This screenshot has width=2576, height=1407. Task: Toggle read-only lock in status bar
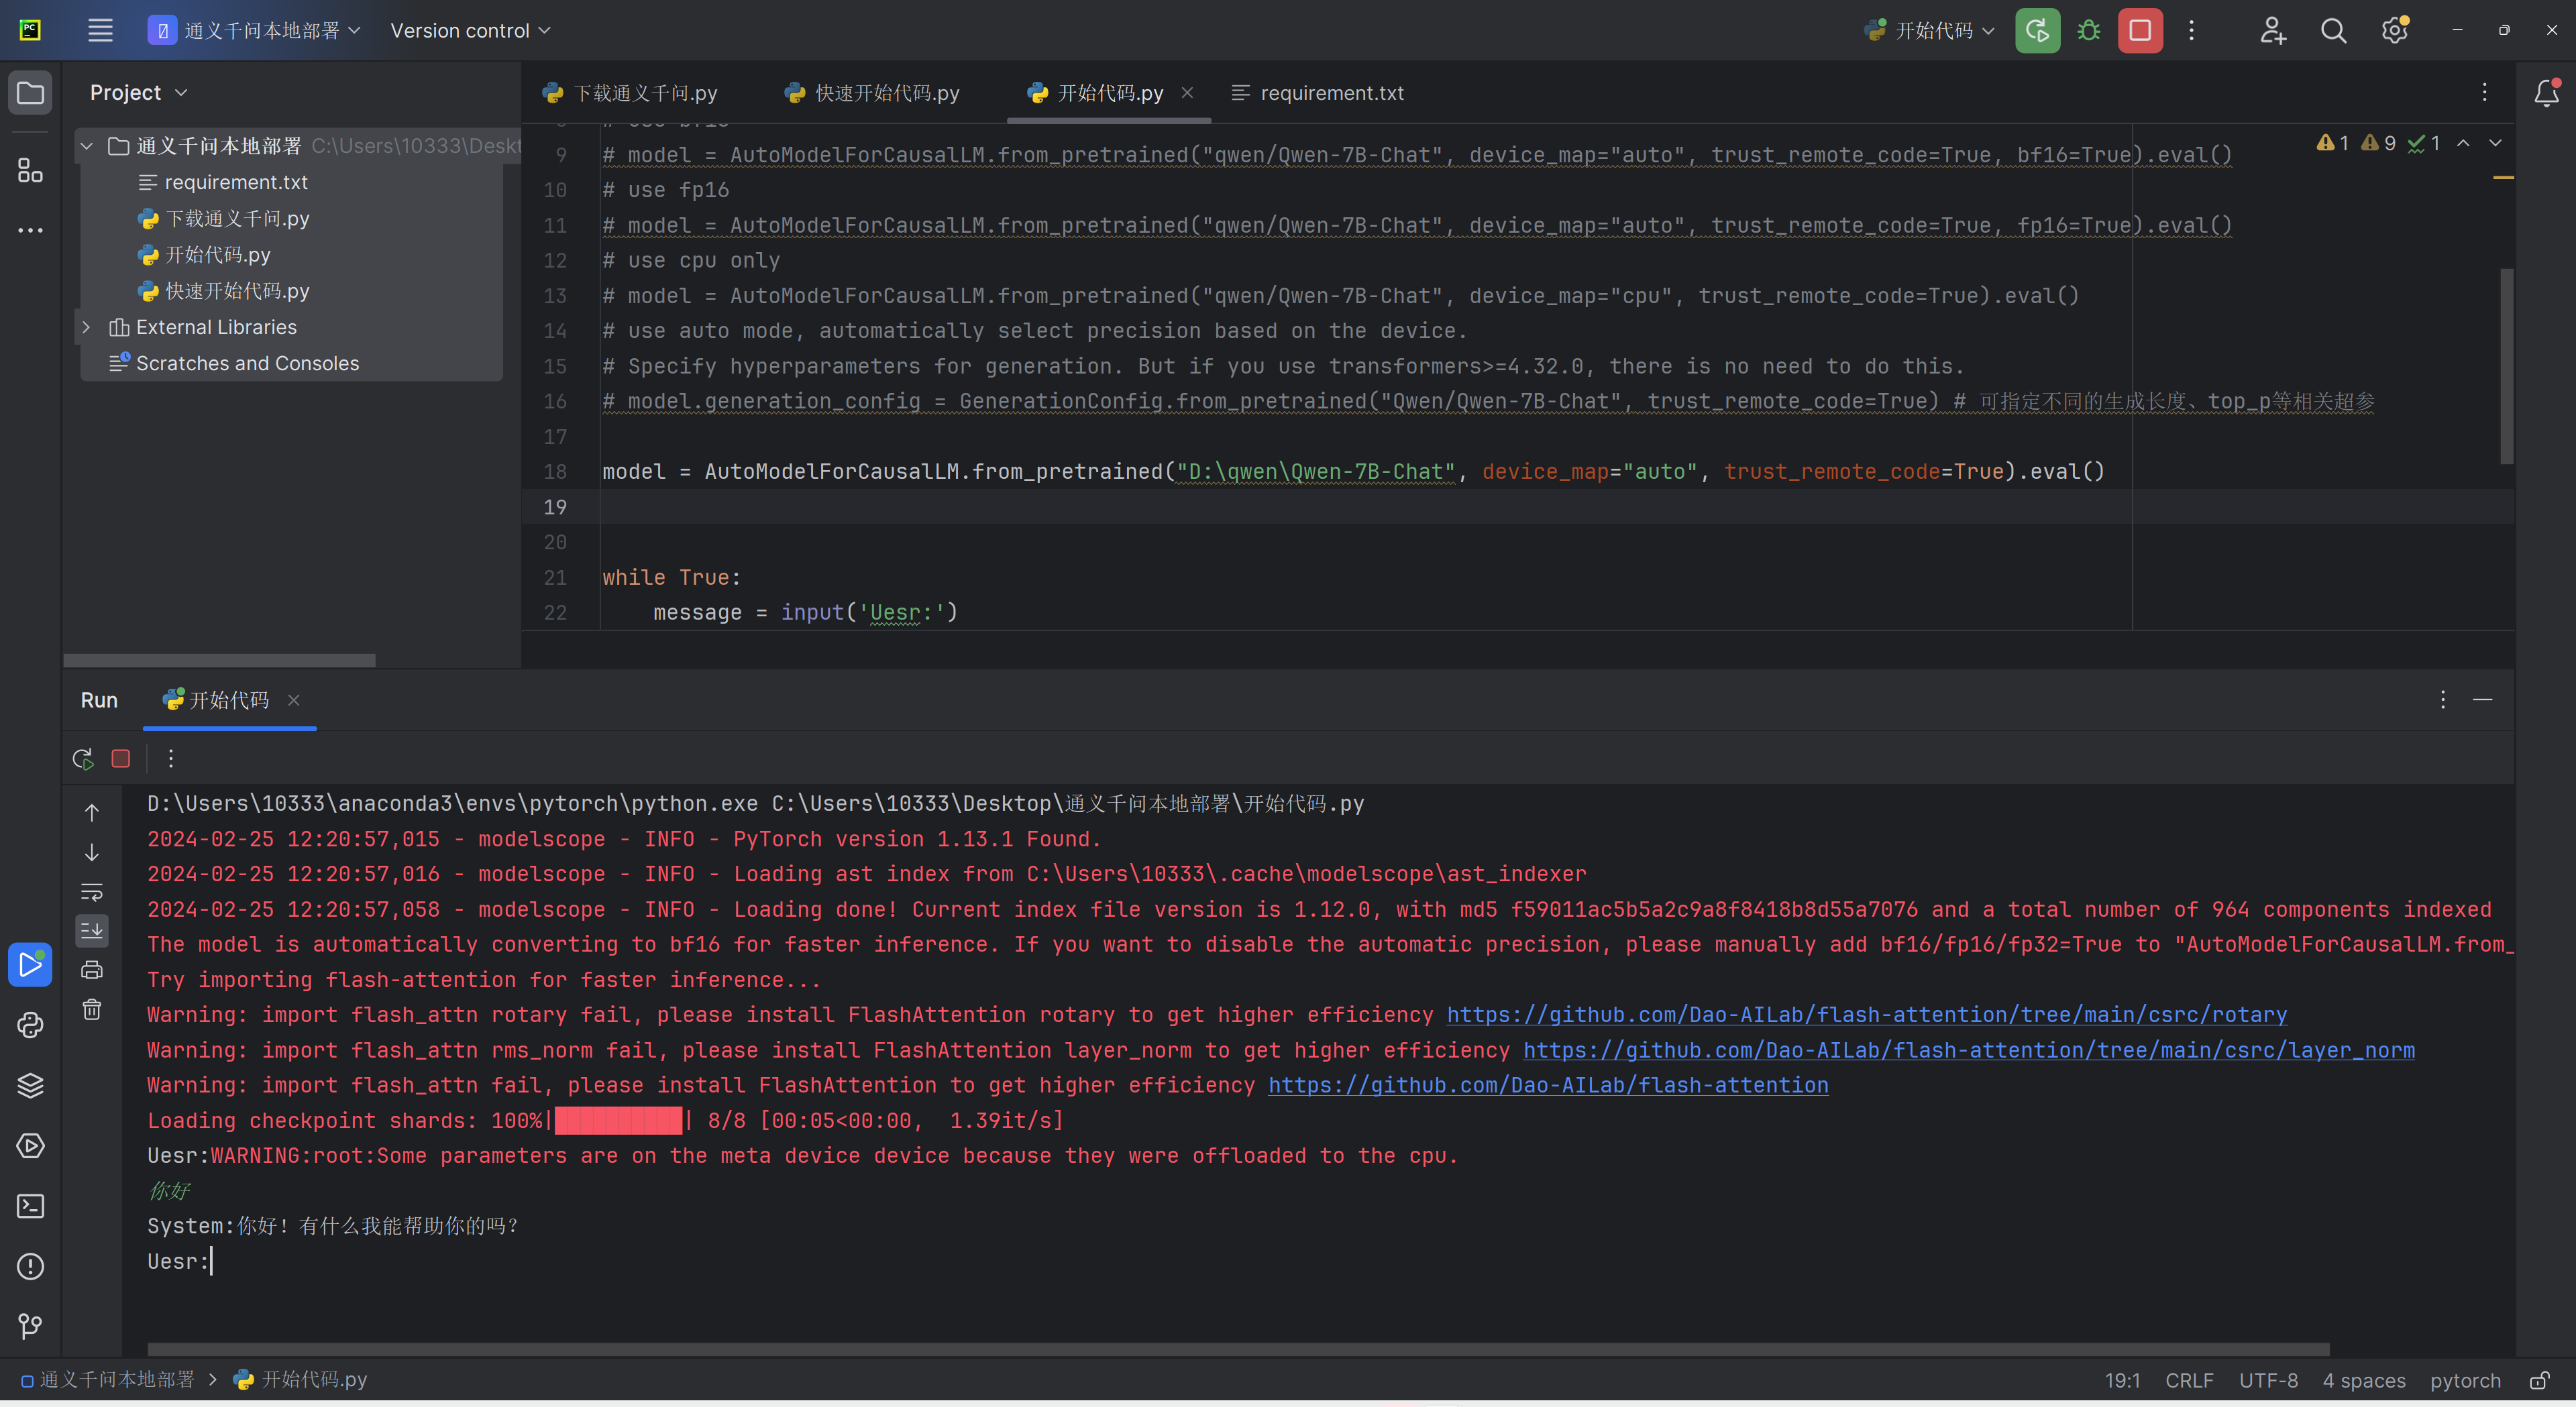pos(2539,1381)
